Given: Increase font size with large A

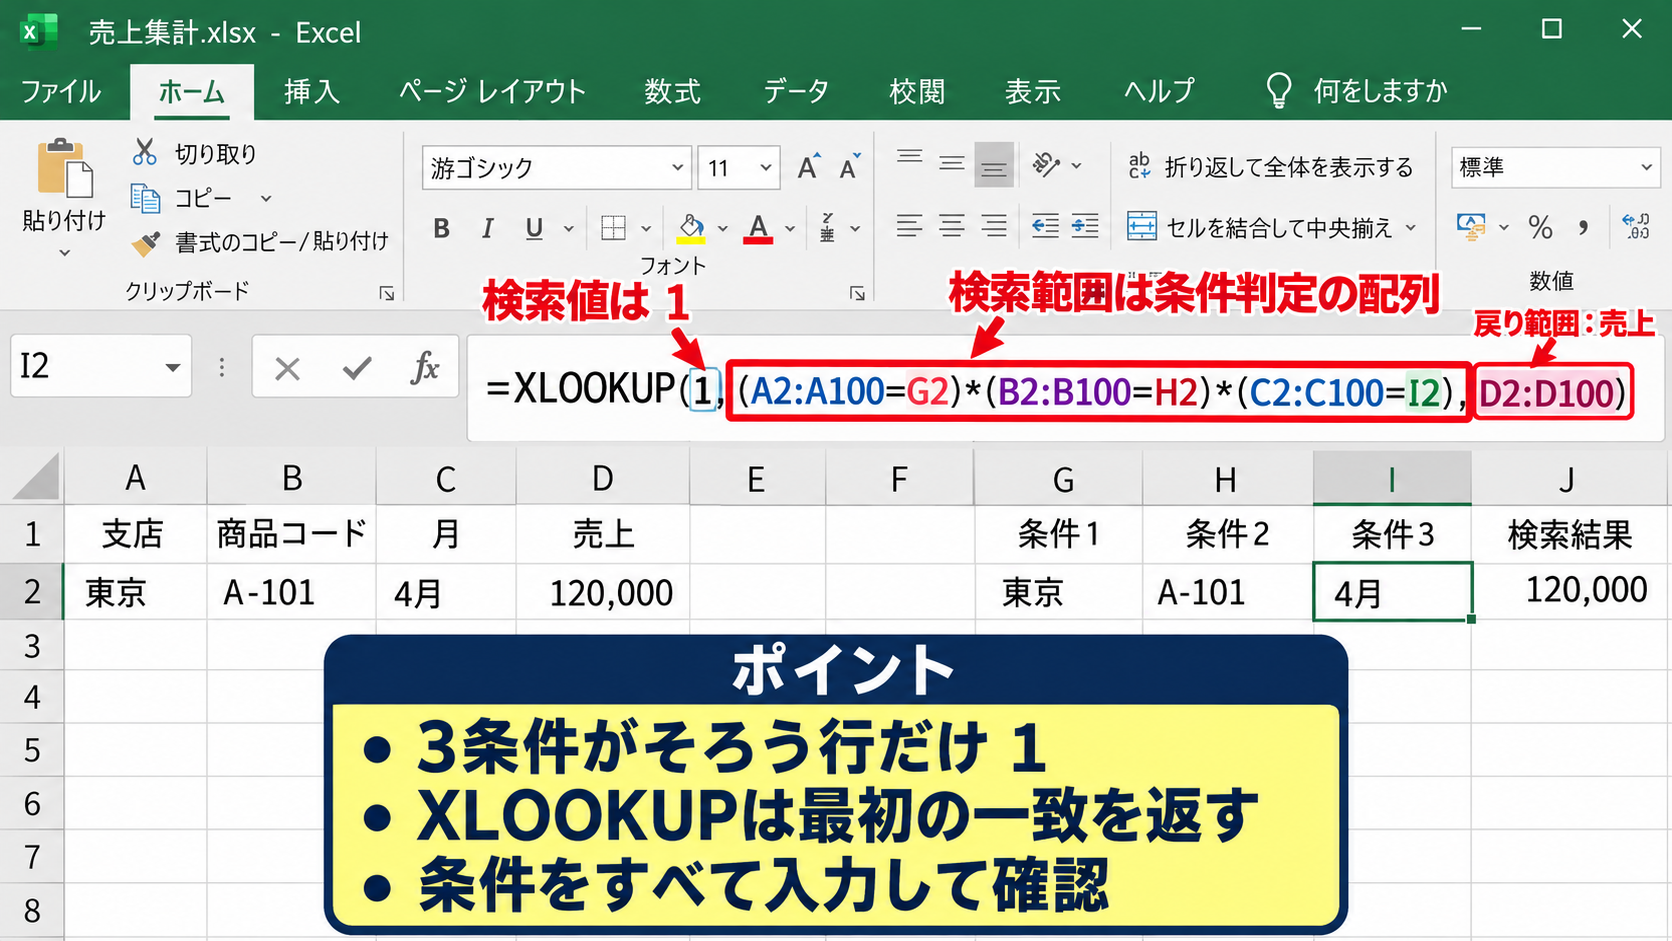Looking at the screenshot, I should click(808, 167).
